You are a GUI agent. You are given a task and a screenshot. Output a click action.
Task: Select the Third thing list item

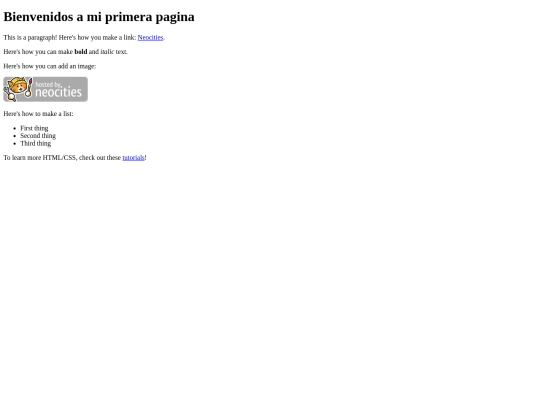(x=35, y=143)
